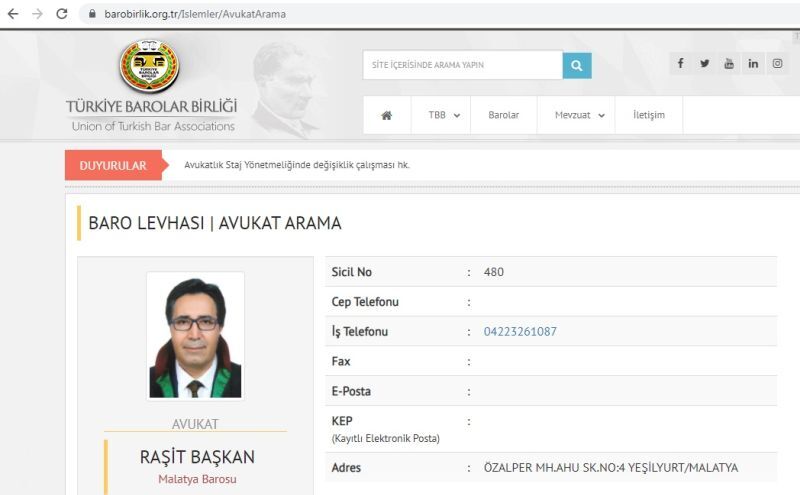Open the Instagram social icon
The height and width of the screenshot is (495, 800).
click(777, 63)
